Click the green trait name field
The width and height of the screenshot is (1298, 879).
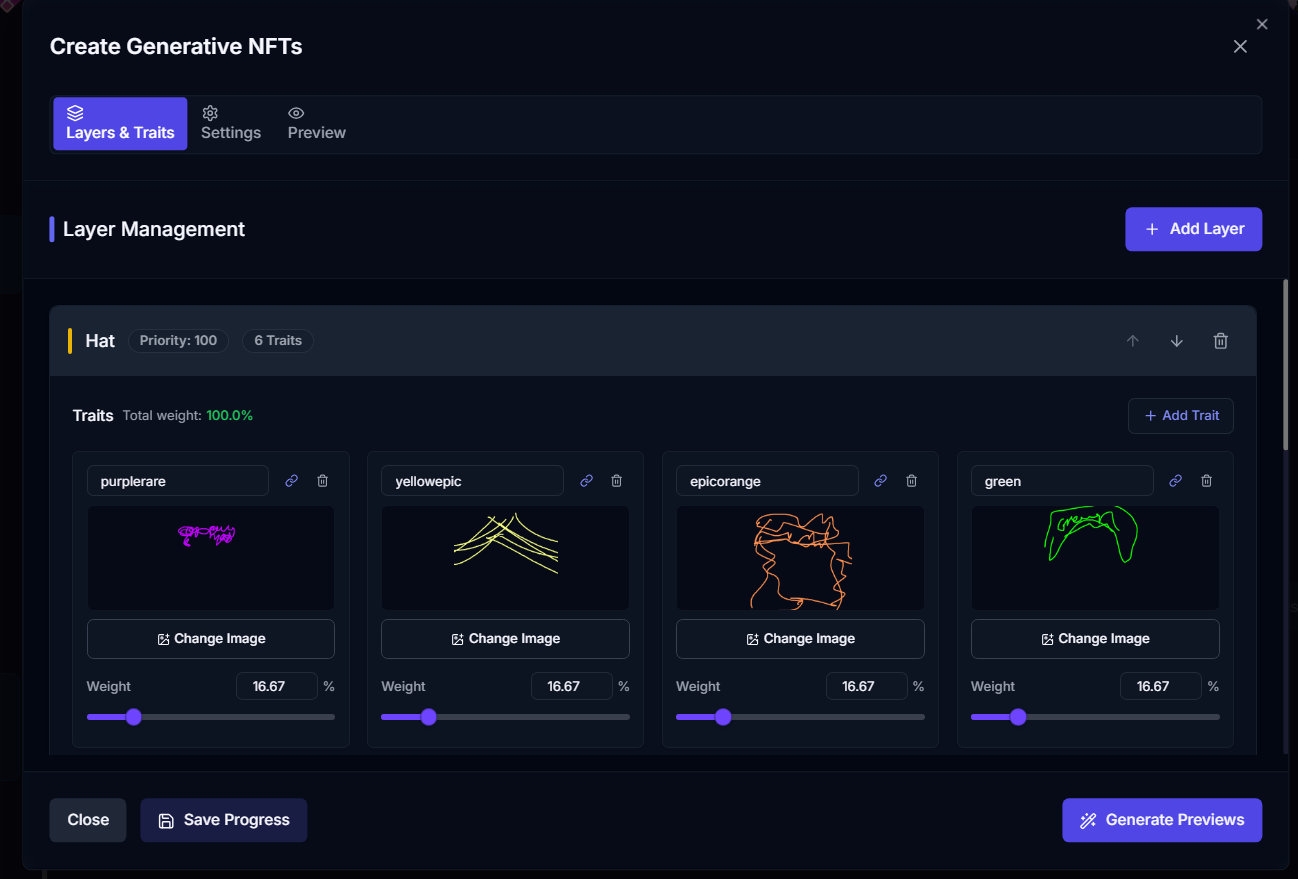(x=1061, y=481)
